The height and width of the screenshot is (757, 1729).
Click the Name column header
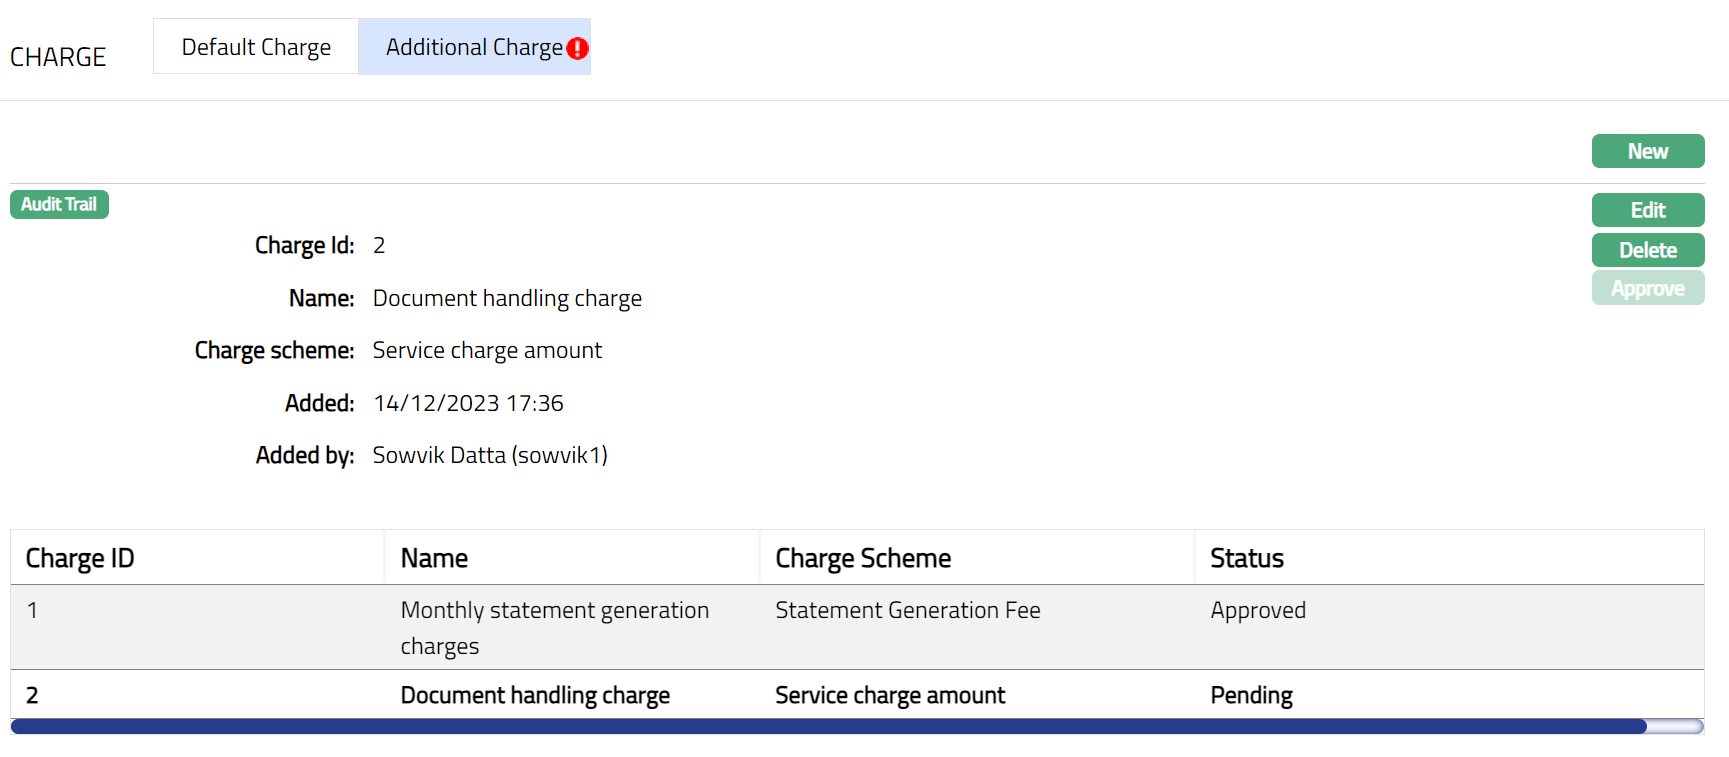point(434,558)
